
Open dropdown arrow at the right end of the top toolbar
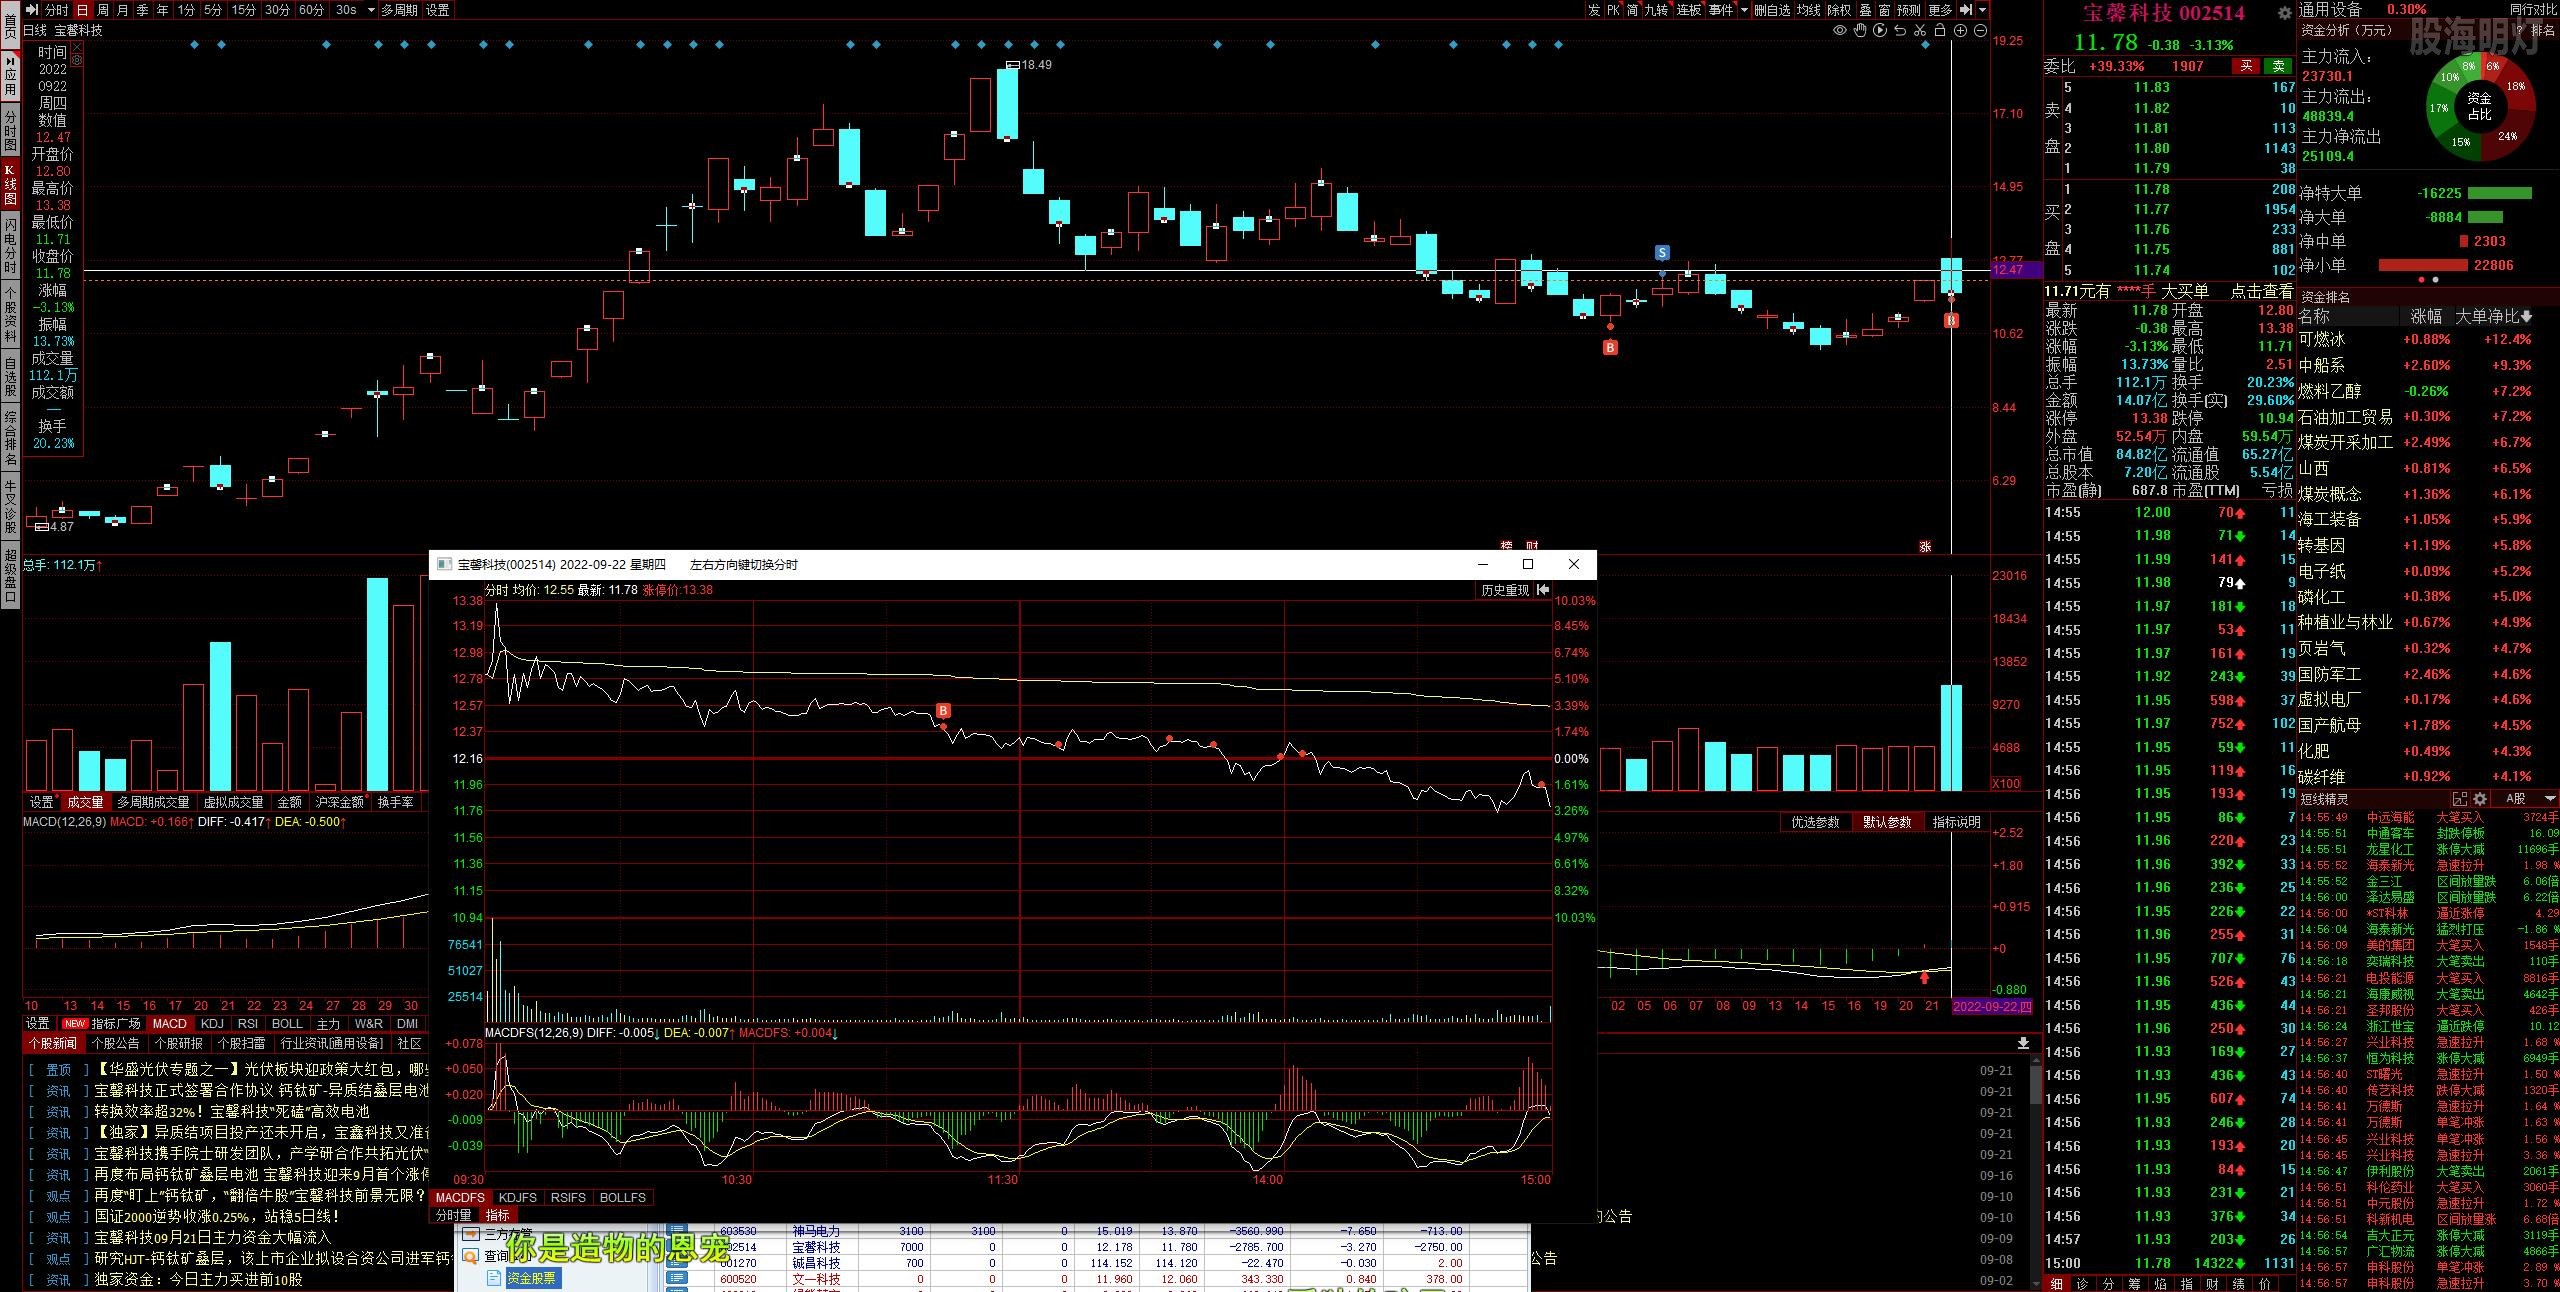[x=1982, y=10]
